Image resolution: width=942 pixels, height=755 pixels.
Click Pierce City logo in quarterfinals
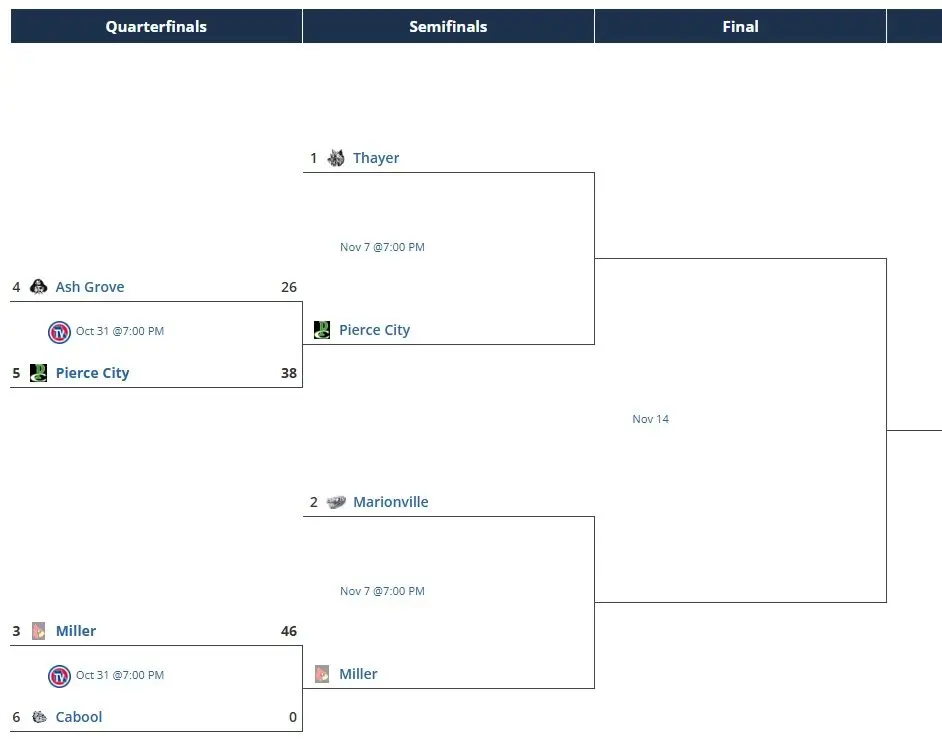(x=39, y=373)
